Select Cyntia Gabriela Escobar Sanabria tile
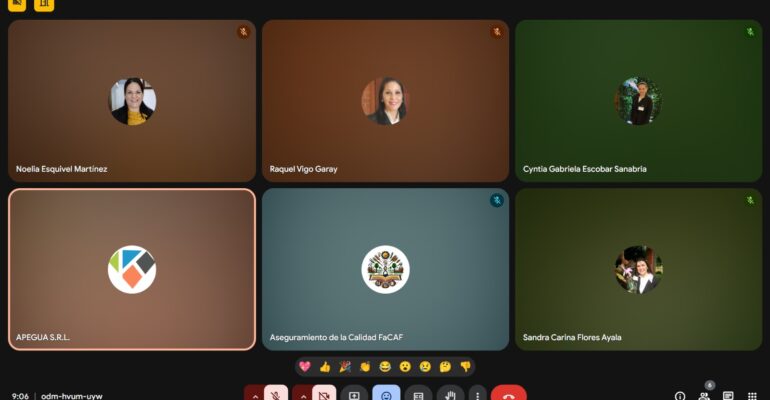770x400 pixels. point(639,101)
